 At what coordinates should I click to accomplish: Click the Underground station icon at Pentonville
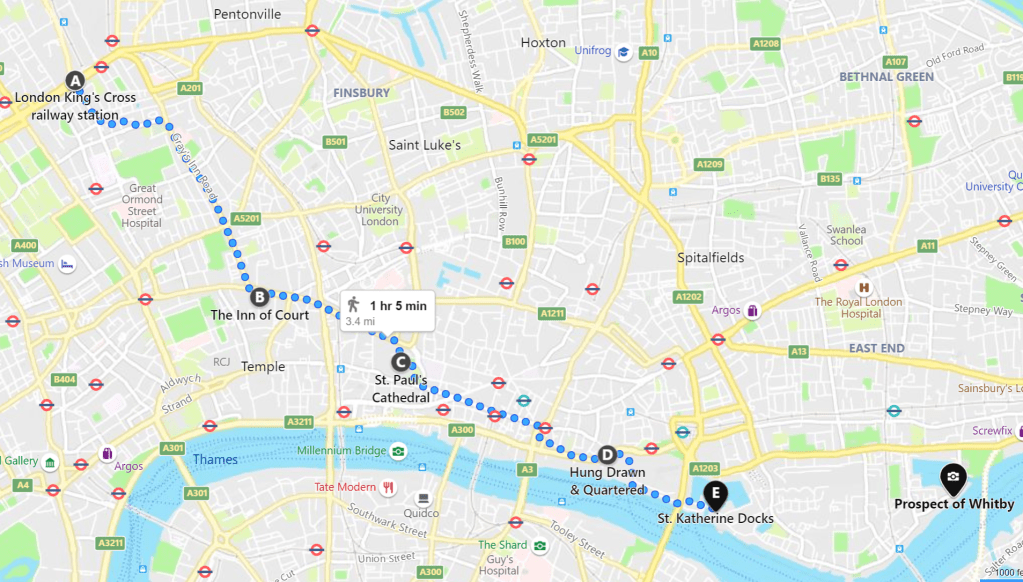coord(313,30)
